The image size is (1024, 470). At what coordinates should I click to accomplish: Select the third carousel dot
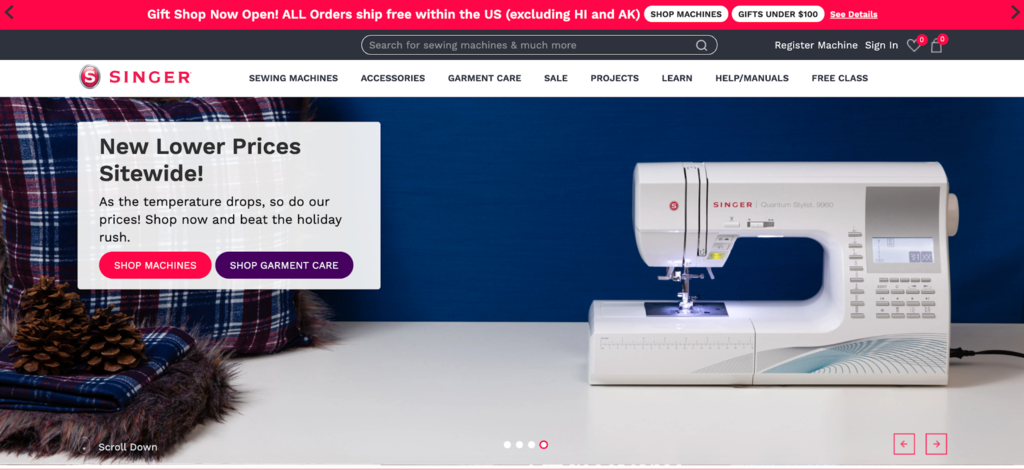coord(532,445)
